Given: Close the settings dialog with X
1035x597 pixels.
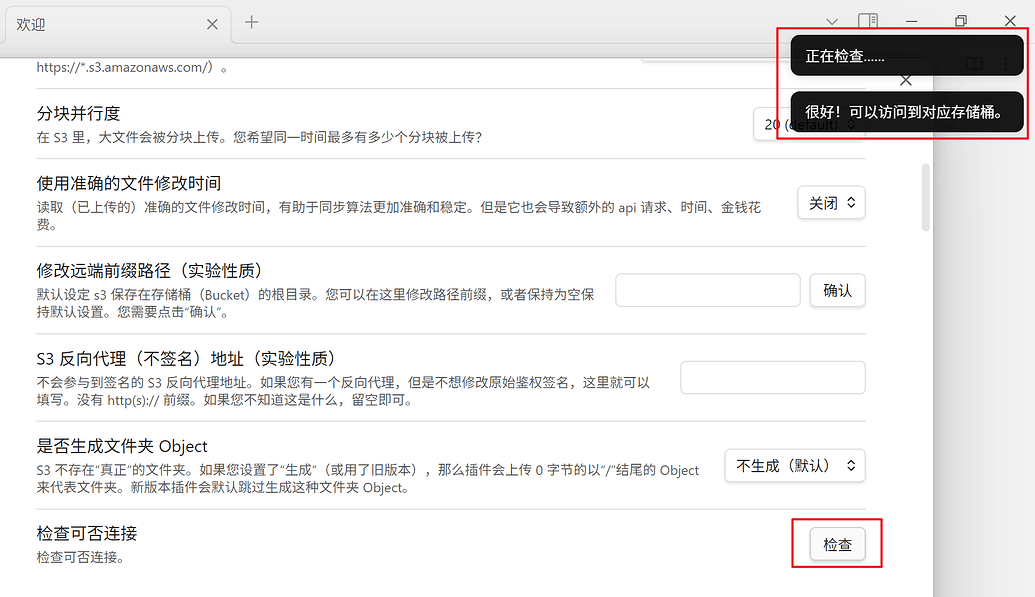Looking at the screenshot, I should coord(906,81).
